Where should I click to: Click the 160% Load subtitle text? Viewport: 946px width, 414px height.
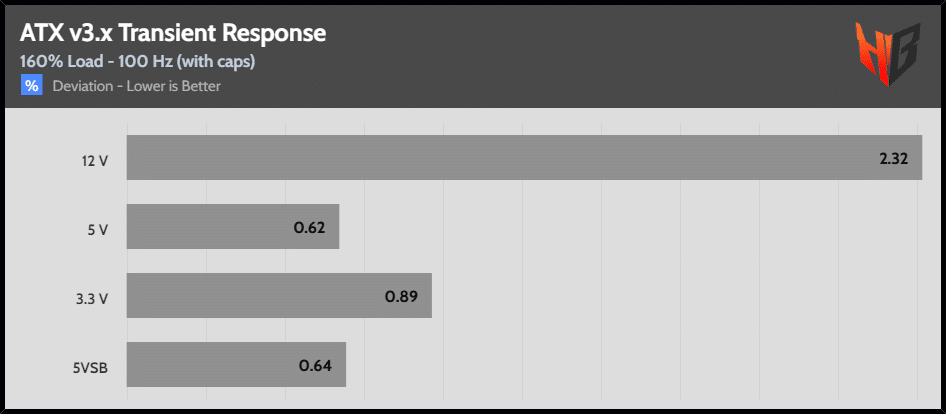138,62
